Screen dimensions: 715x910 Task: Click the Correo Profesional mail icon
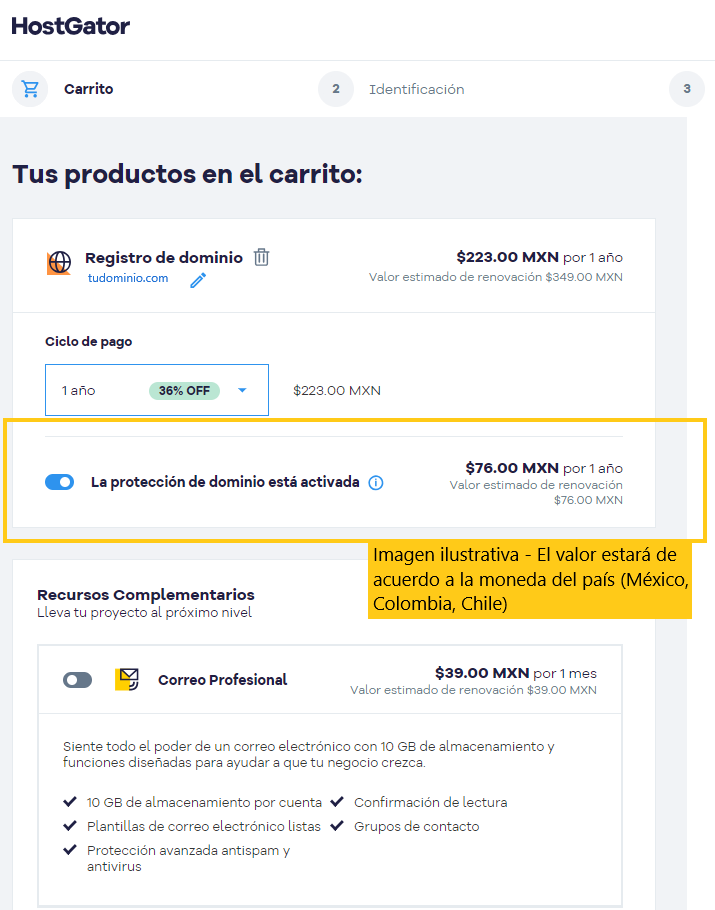click(127, 679)
